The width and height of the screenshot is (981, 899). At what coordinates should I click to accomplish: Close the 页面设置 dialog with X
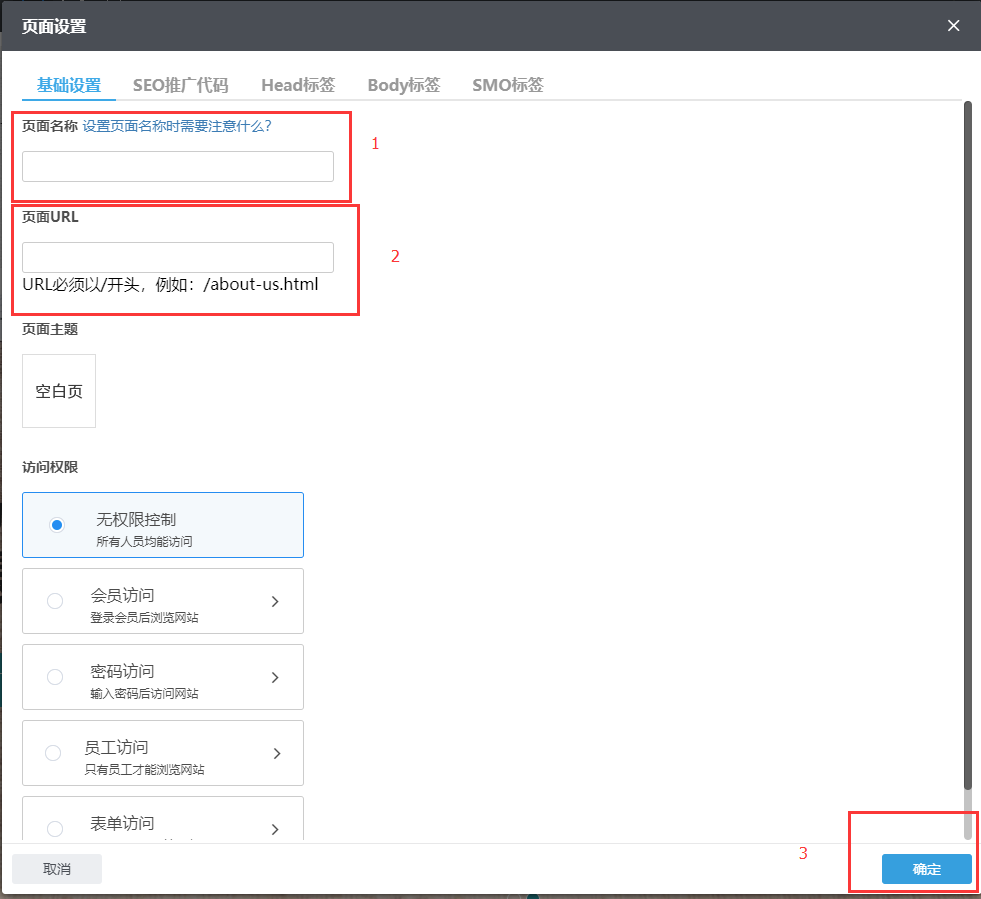[x=953, y=26]
